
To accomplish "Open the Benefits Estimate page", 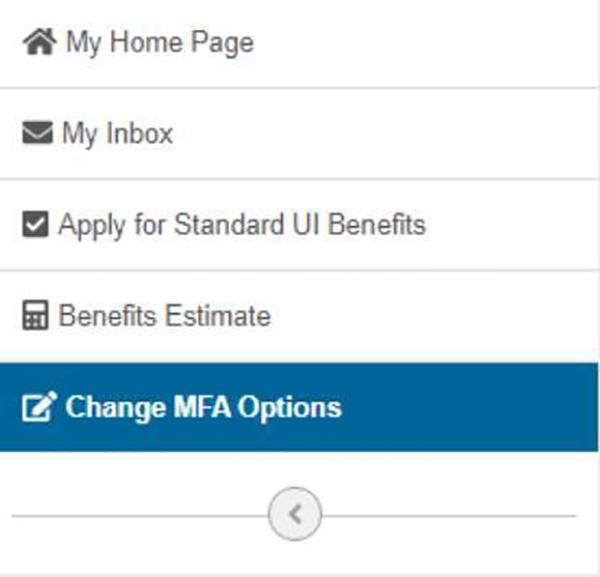I will 164,317.
